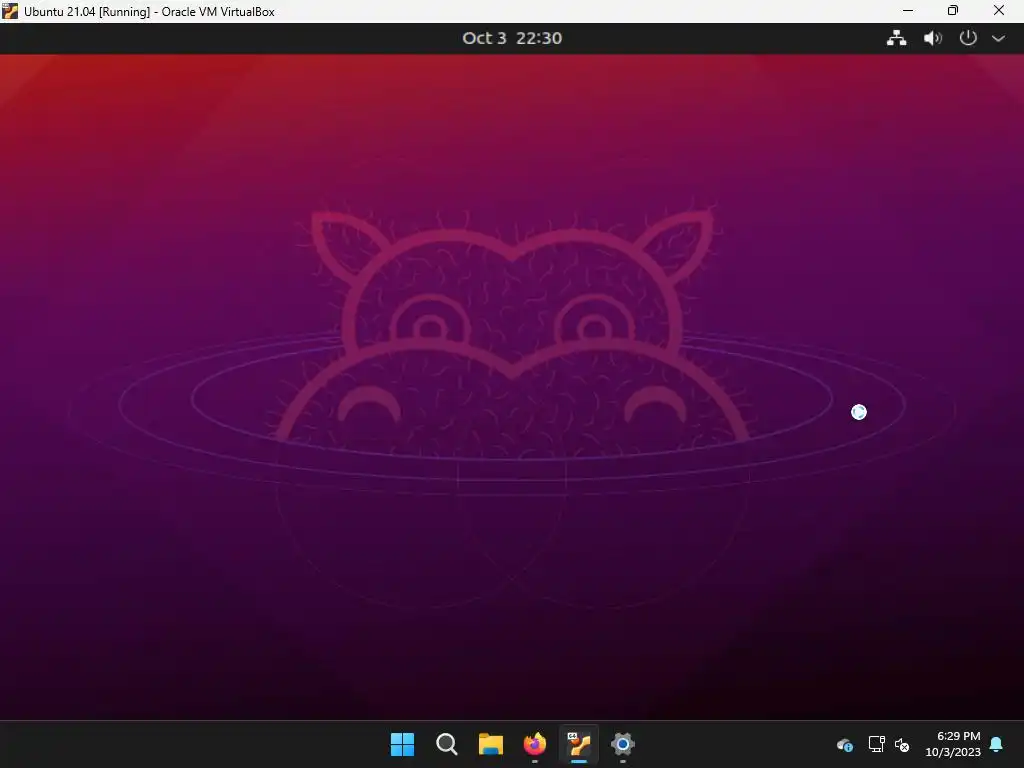
Task: Open the Settings gear app in taskbar
Action: (x=622, y=744)
